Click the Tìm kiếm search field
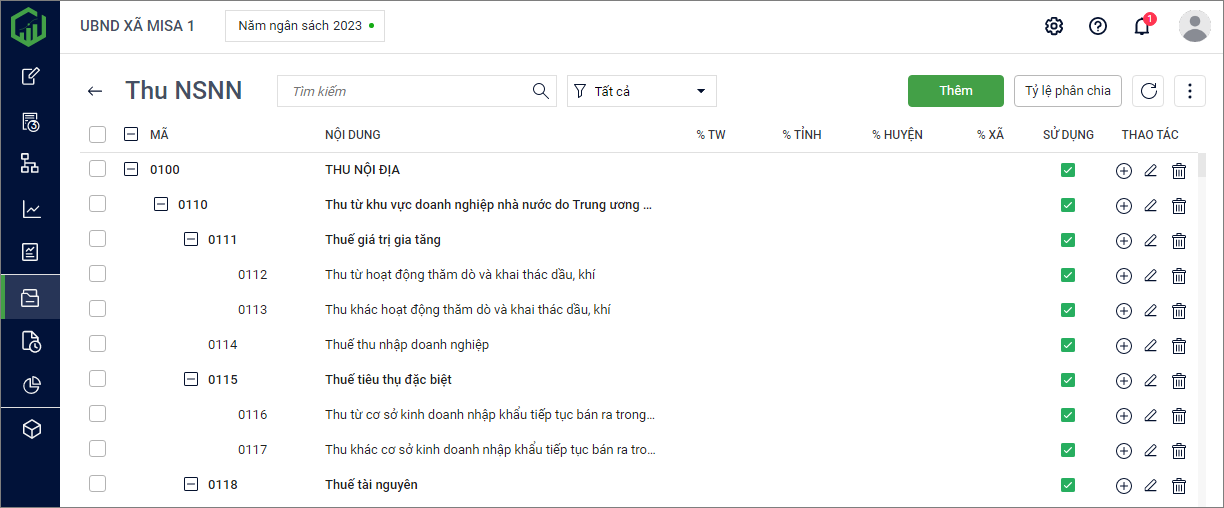Image resolution: width=1224 pixels, height=508 pixels. coord(410,91)
